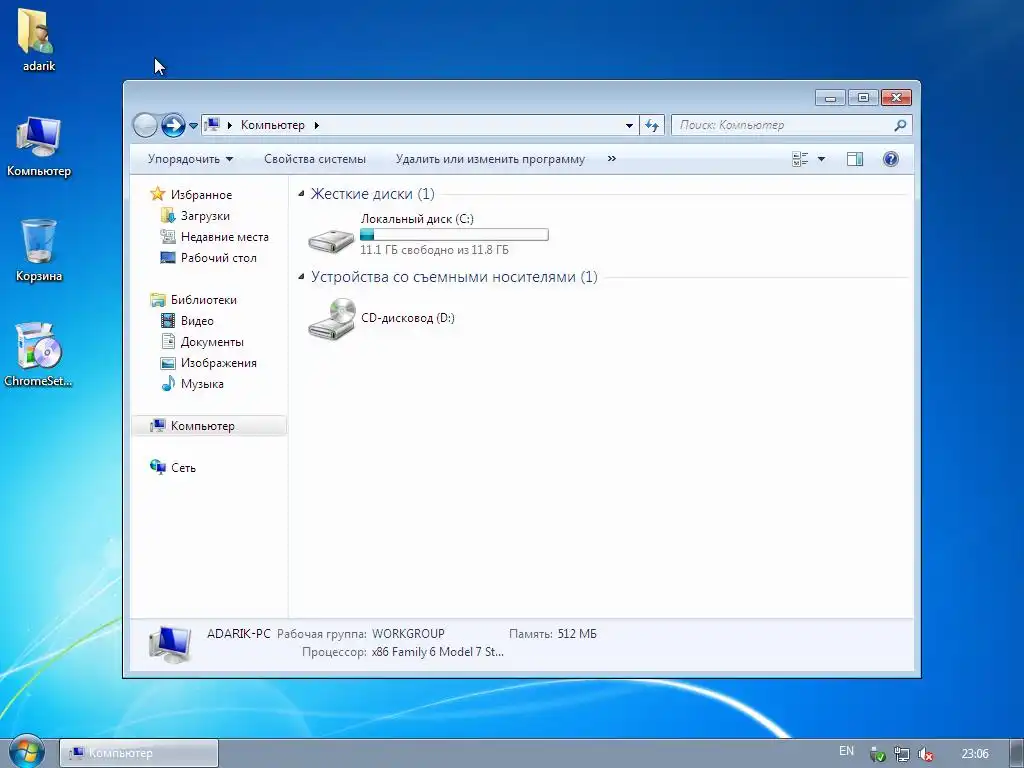Image resolution: width=1024 pixels, height=768 pixels.
Task: Click x86 Family 6 Model 7 processor text
Action: [438, 652]
